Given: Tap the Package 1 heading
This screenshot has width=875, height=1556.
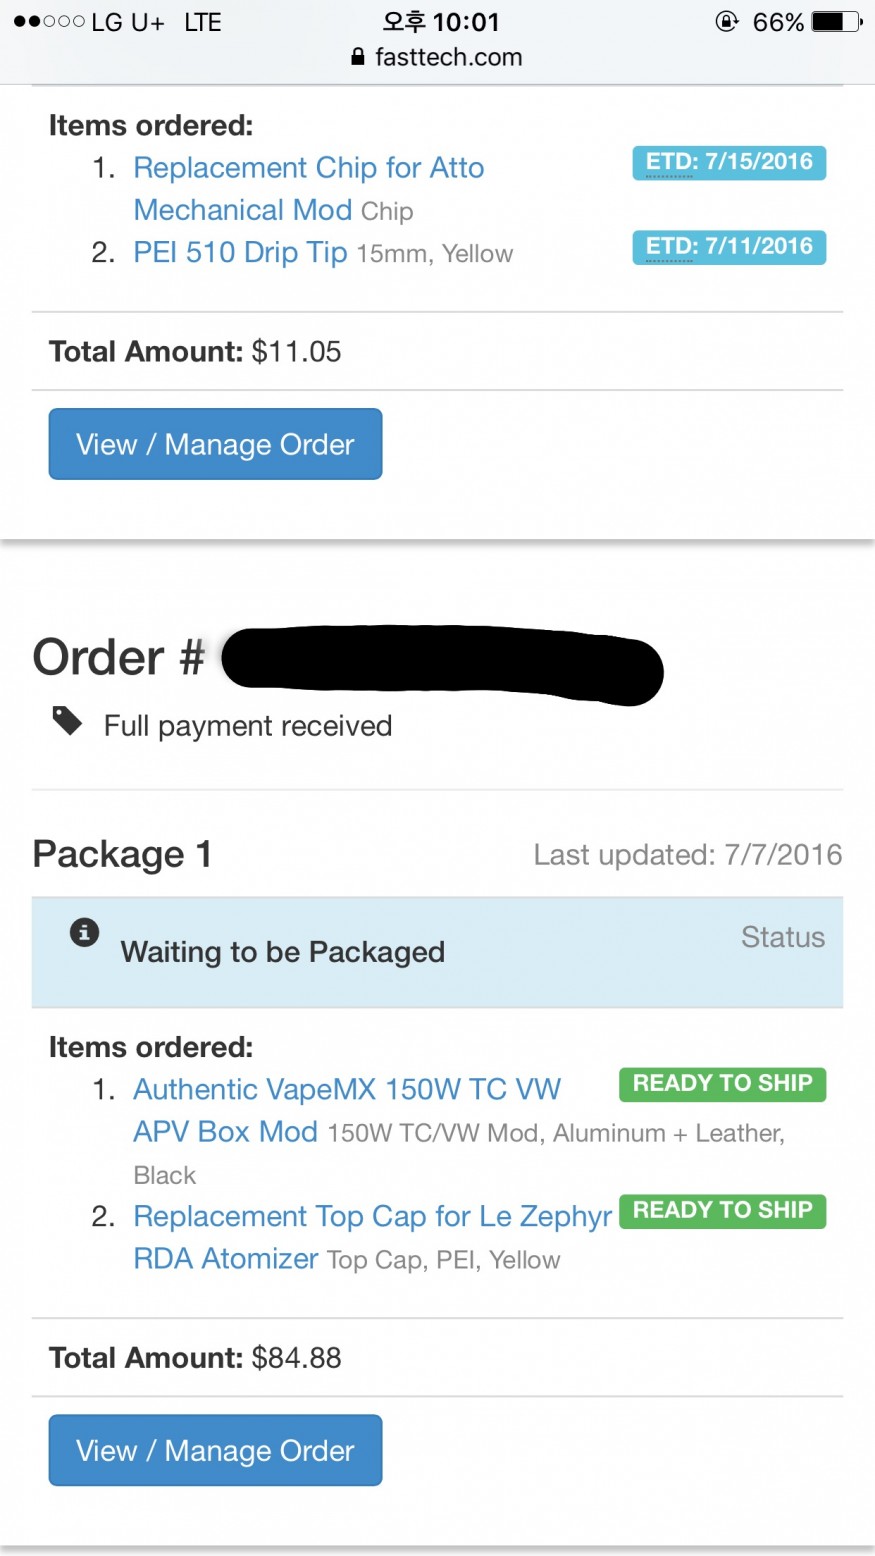Looking at the screenshot, I should tap(122, 854).
